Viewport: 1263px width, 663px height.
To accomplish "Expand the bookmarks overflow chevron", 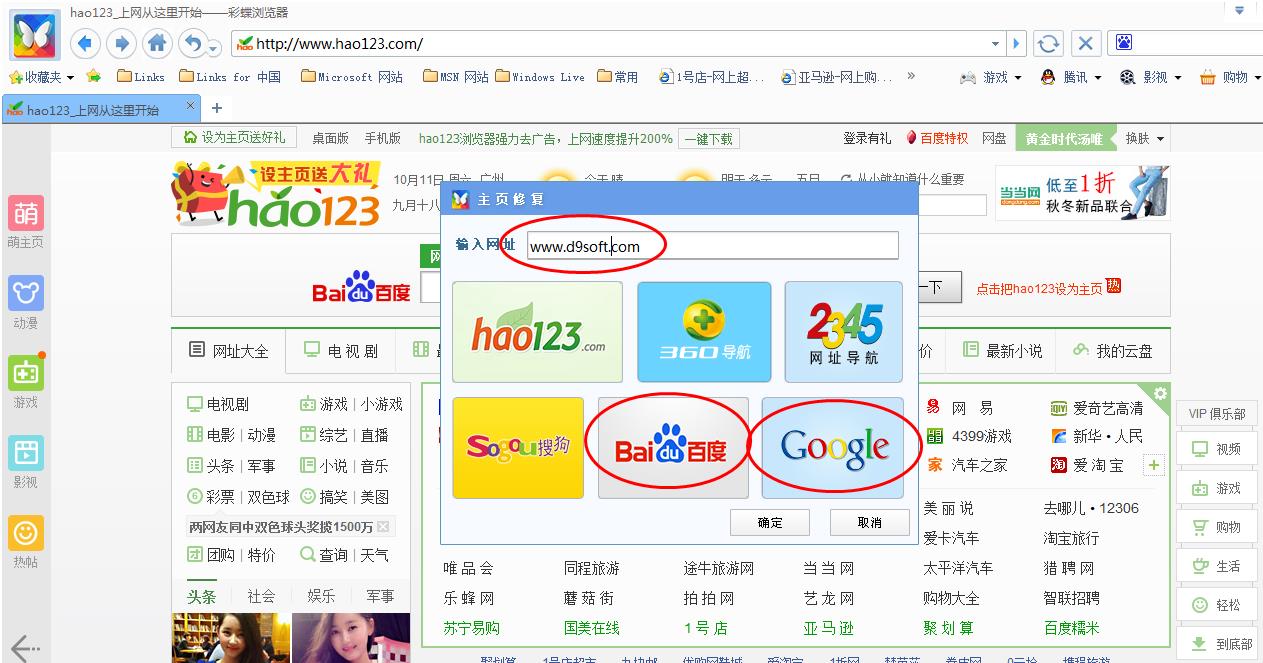I will tap(910, 76).
